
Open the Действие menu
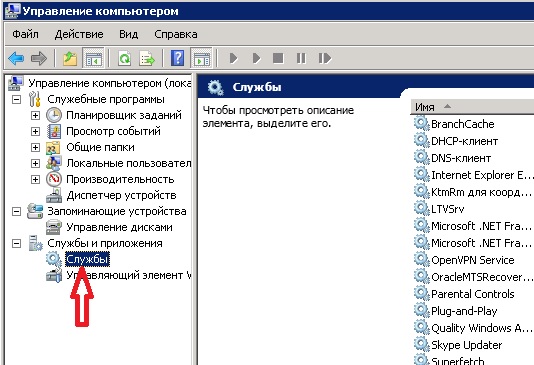tap(79, 34)
